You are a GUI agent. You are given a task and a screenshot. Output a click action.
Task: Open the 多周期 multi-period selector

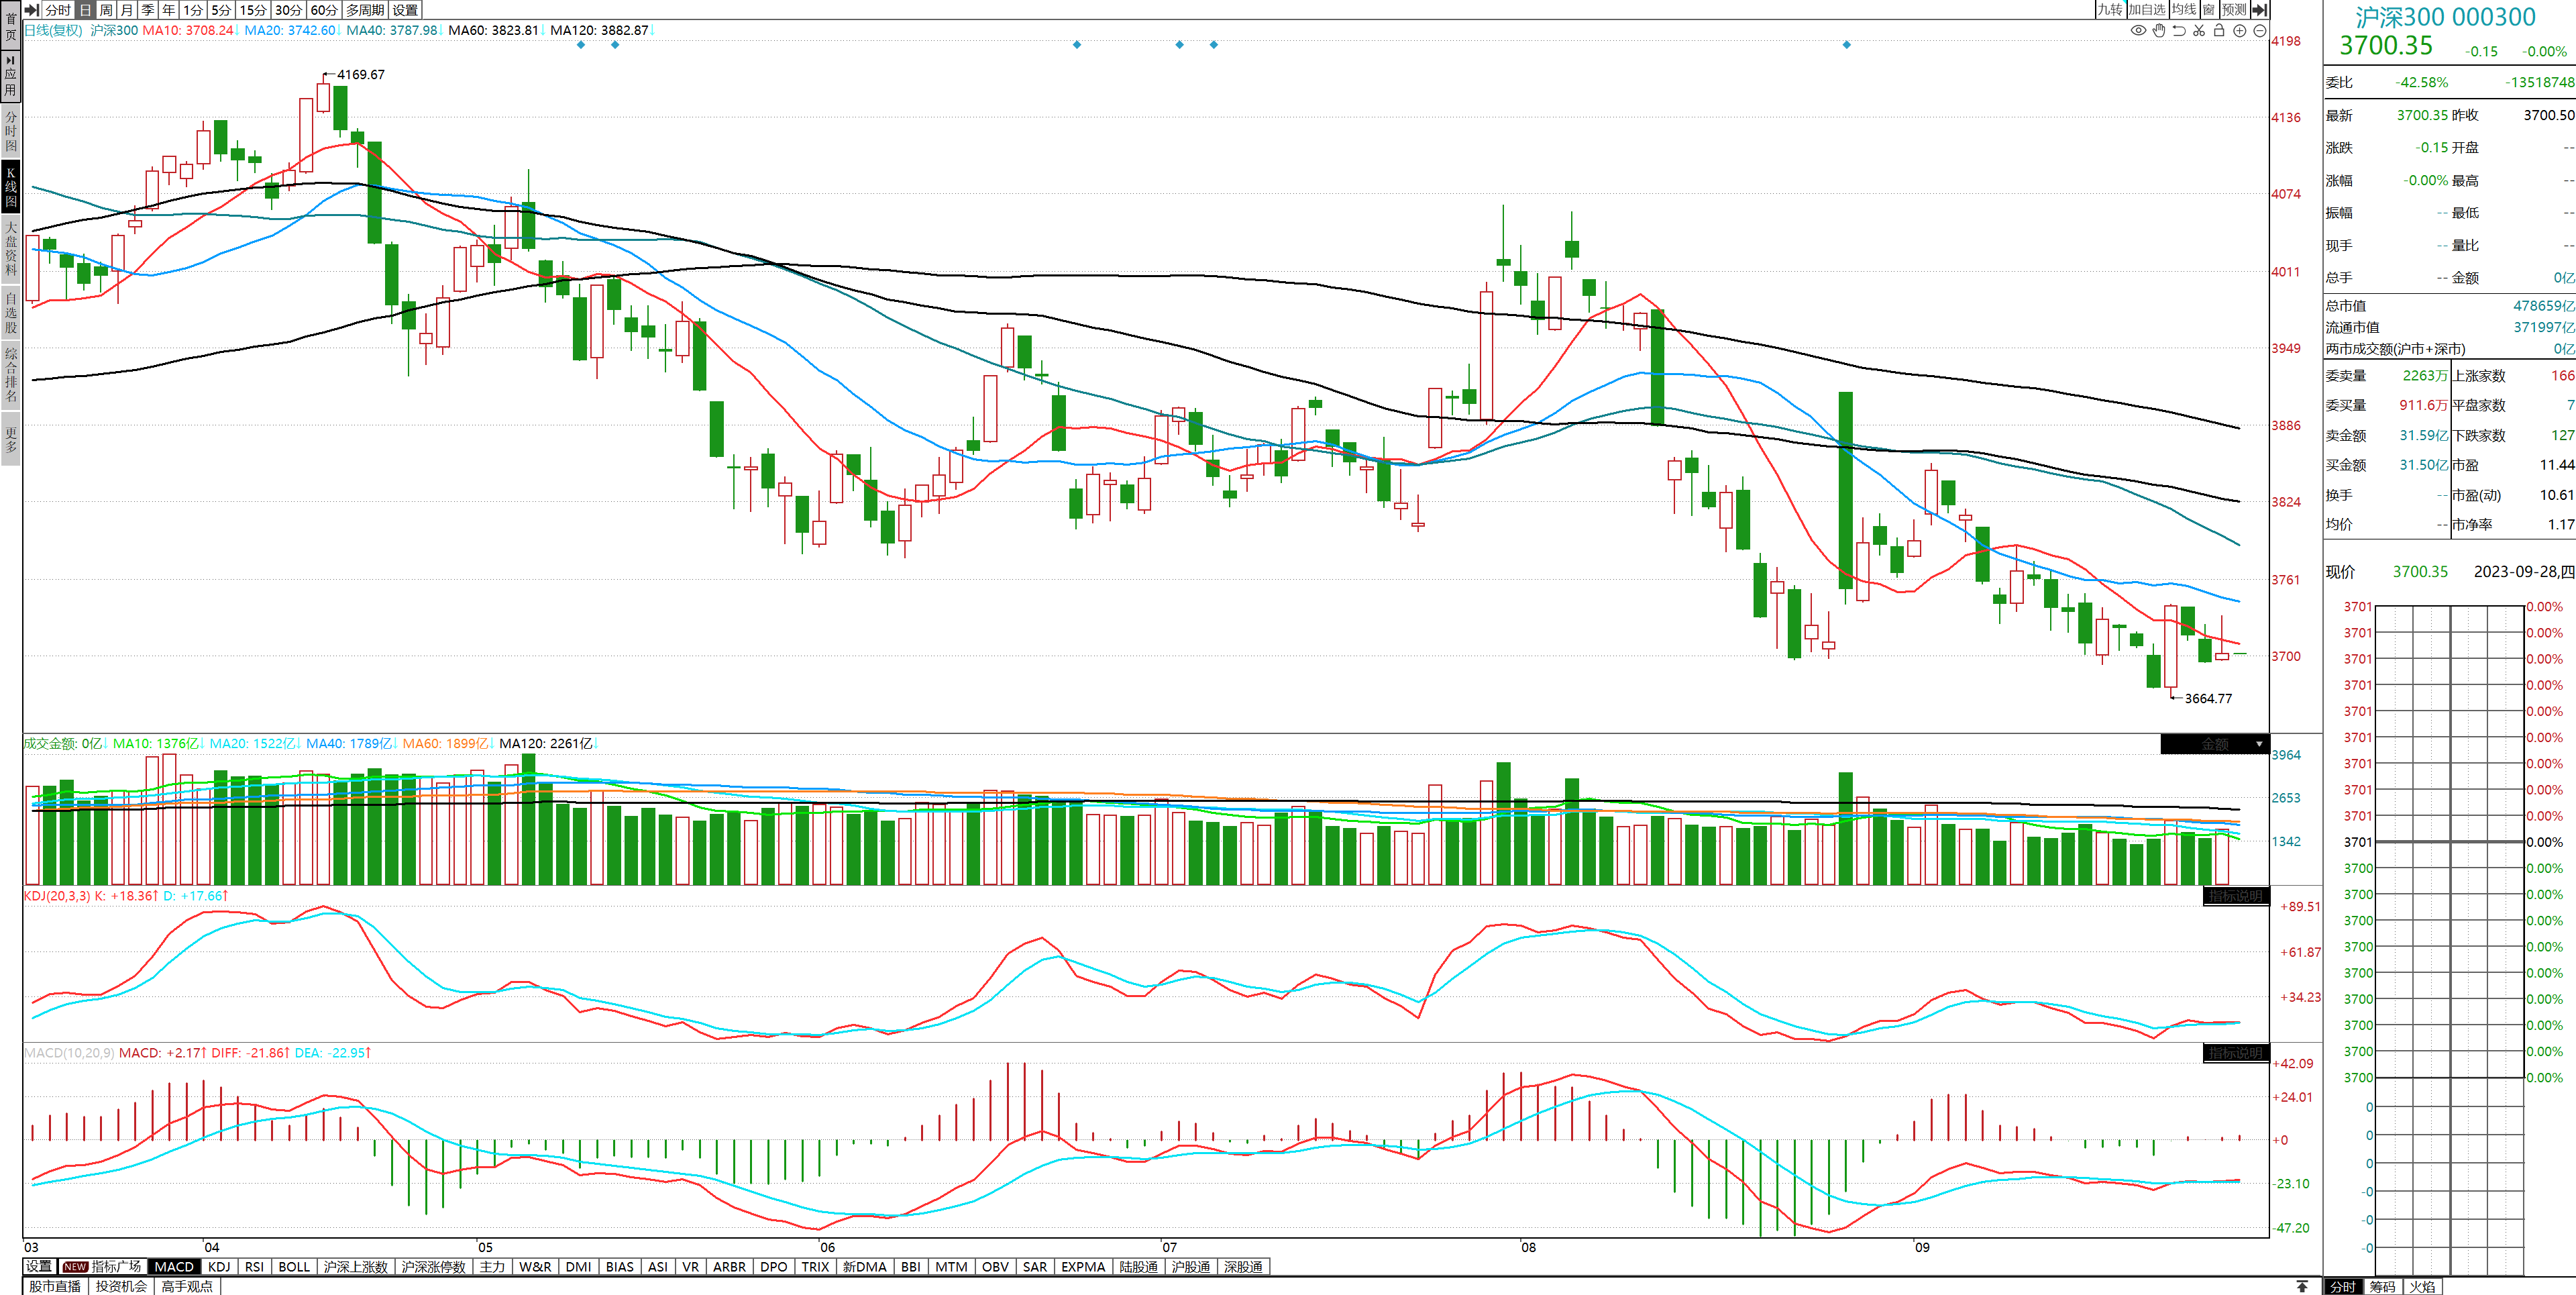[365, 9]
